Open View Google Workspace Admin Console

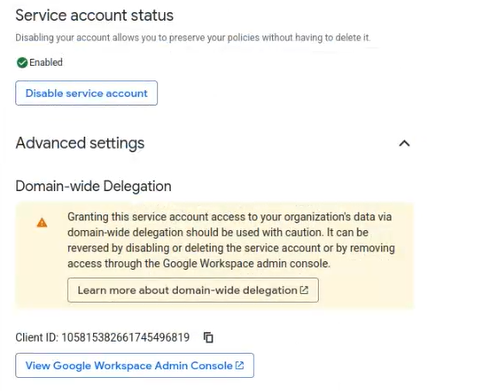(134, 365)
